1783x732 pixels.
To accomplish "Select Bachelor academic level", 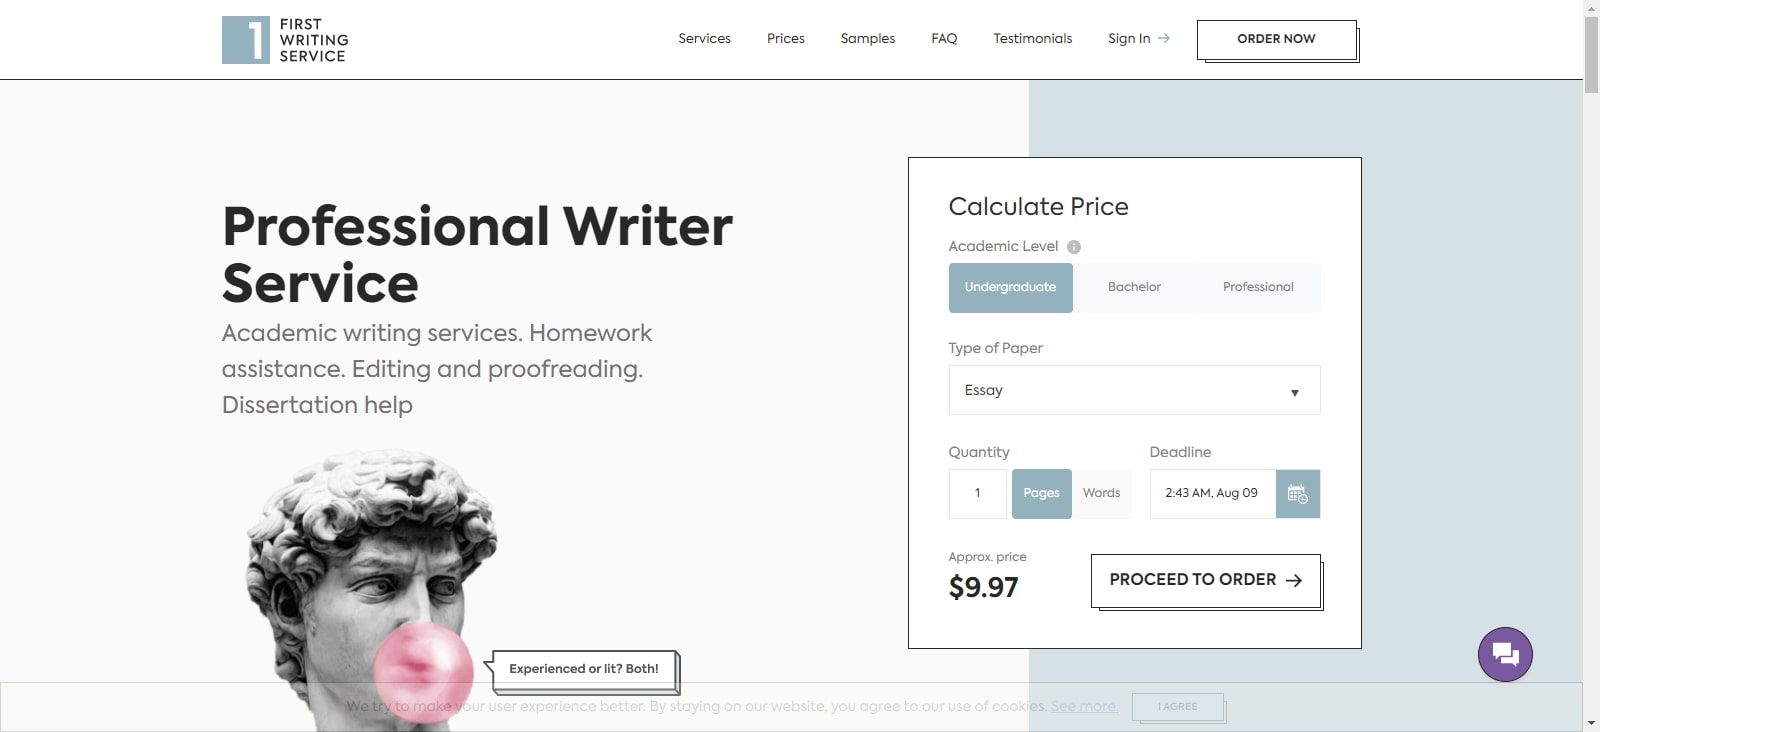I will tap(1134, 288).
